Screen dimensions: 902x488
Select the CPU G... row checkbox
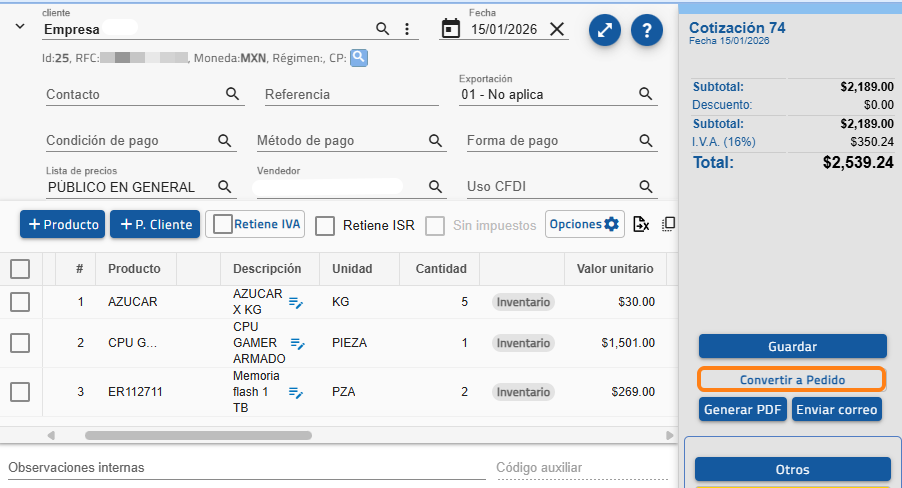pyautogui.click(x=20, y=343)
